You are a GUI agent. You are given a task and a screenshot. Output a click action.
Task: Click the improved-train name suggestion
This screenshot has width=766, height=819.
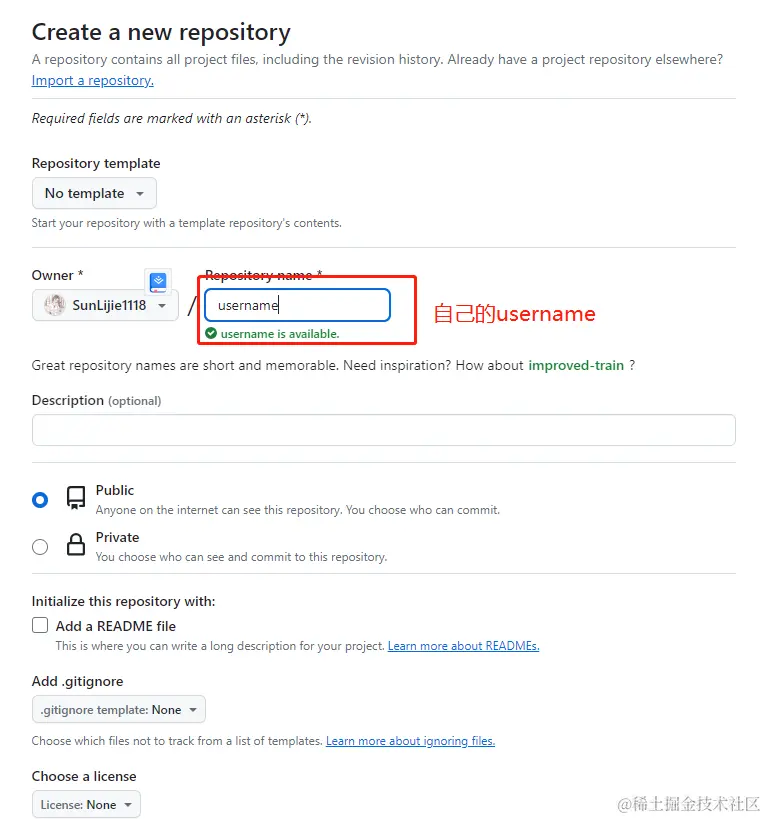click(576, 365)
